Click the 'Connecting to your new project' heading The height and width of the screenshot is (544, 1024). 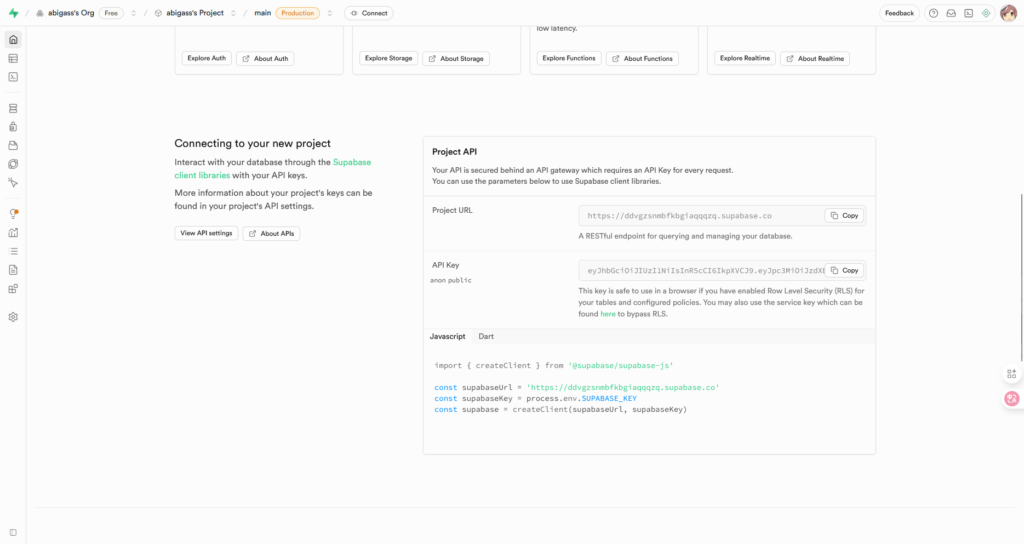click(252, 144)
